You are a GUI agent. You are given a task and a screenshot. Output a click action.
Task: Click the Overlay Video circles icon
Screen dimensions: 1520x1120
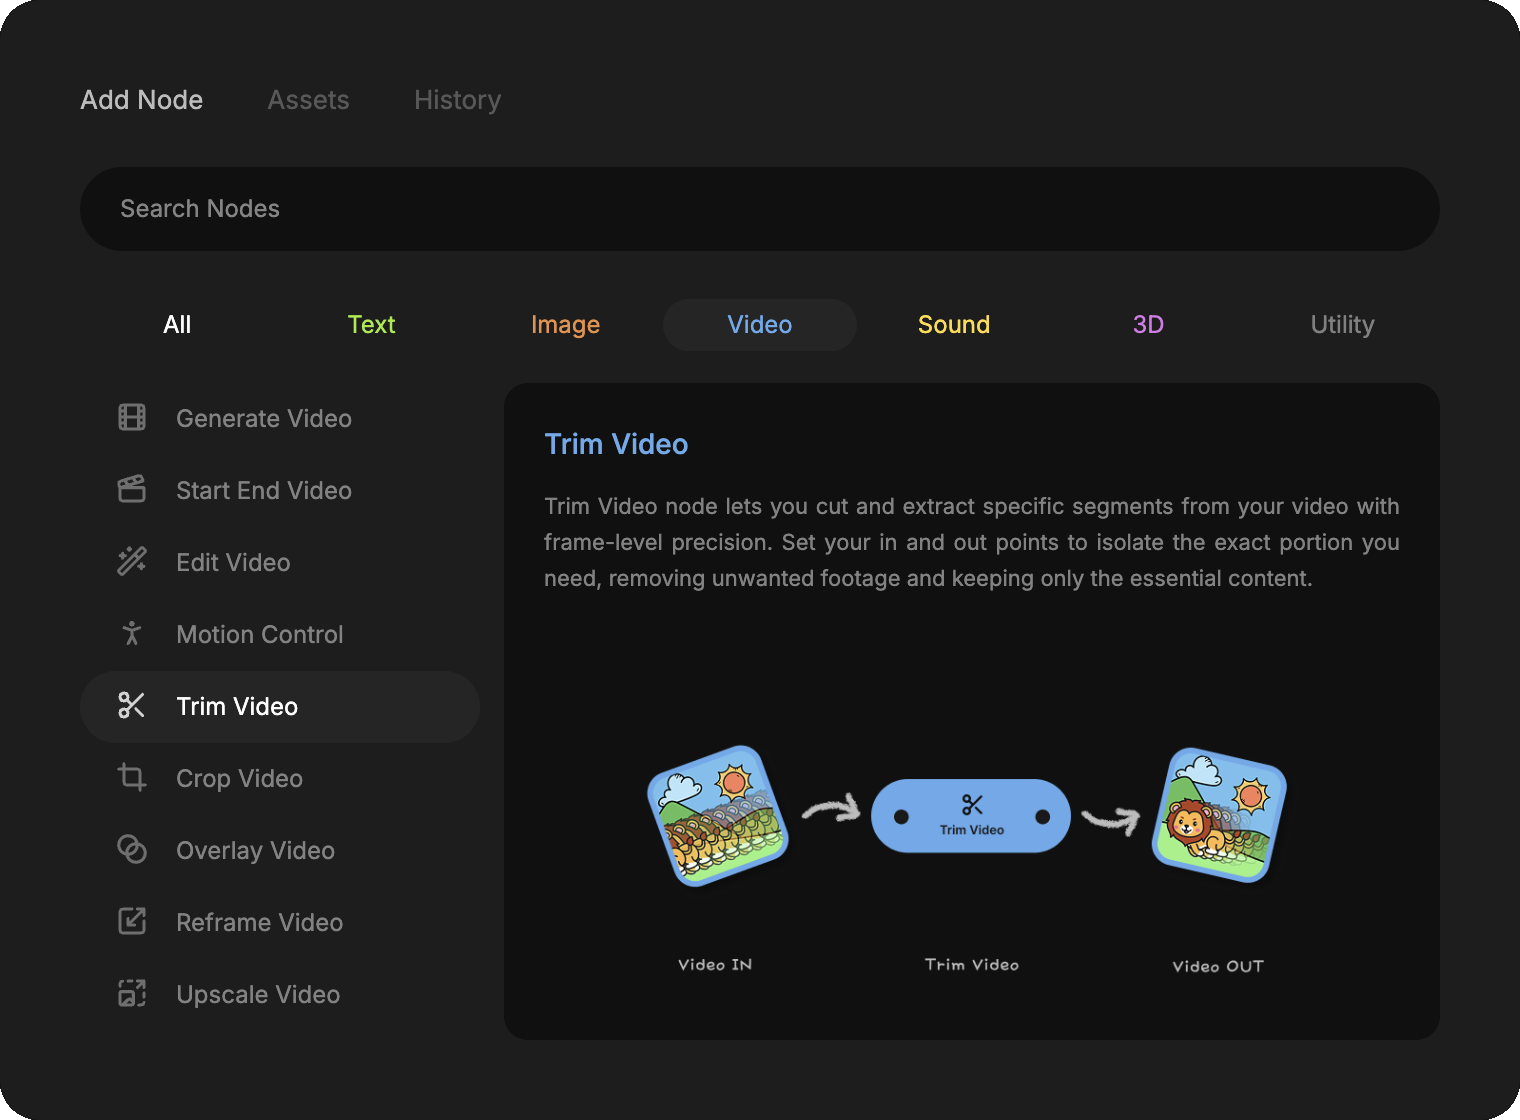(132, 850)
